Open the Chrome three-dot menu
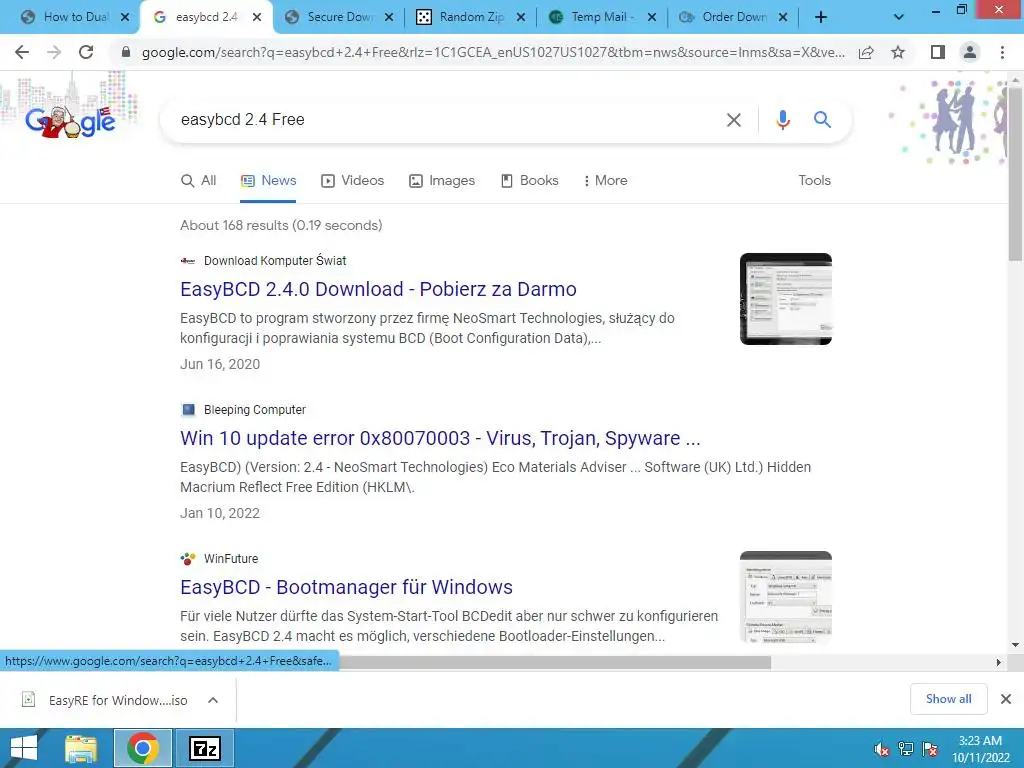Viewport: 1024px width, 768px height. pos(1002,52)
